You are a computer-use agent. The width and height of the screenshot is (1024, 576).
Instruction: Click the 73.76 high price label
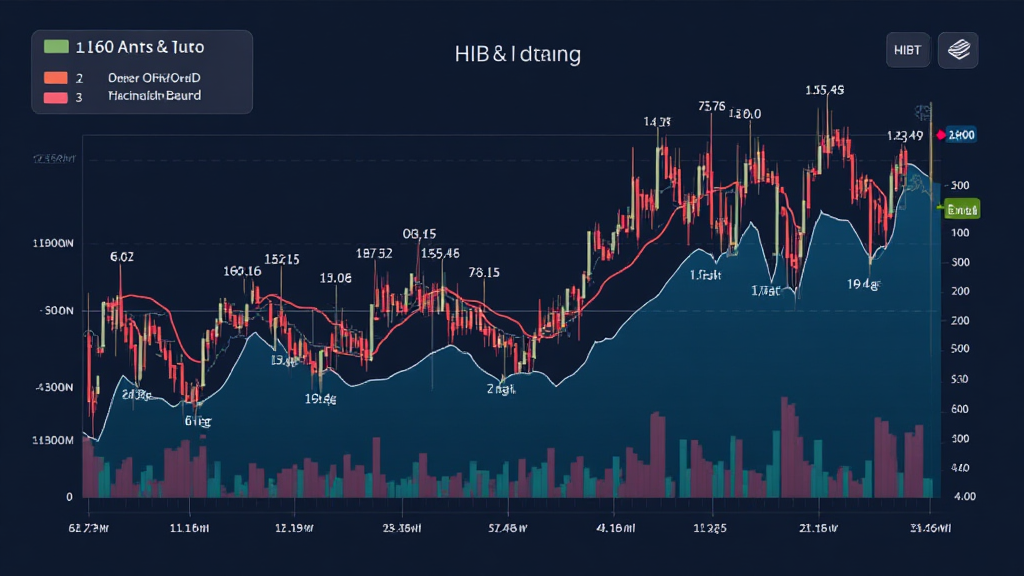pos(711,106)
